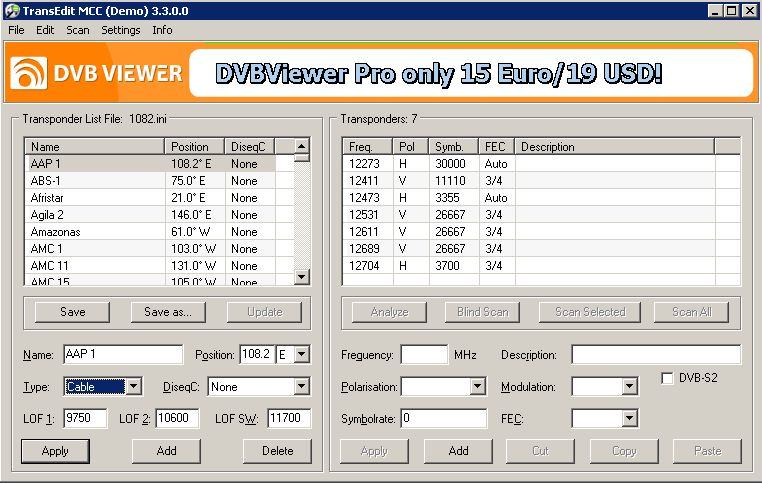Click the disabled Update button

[264, 312]
